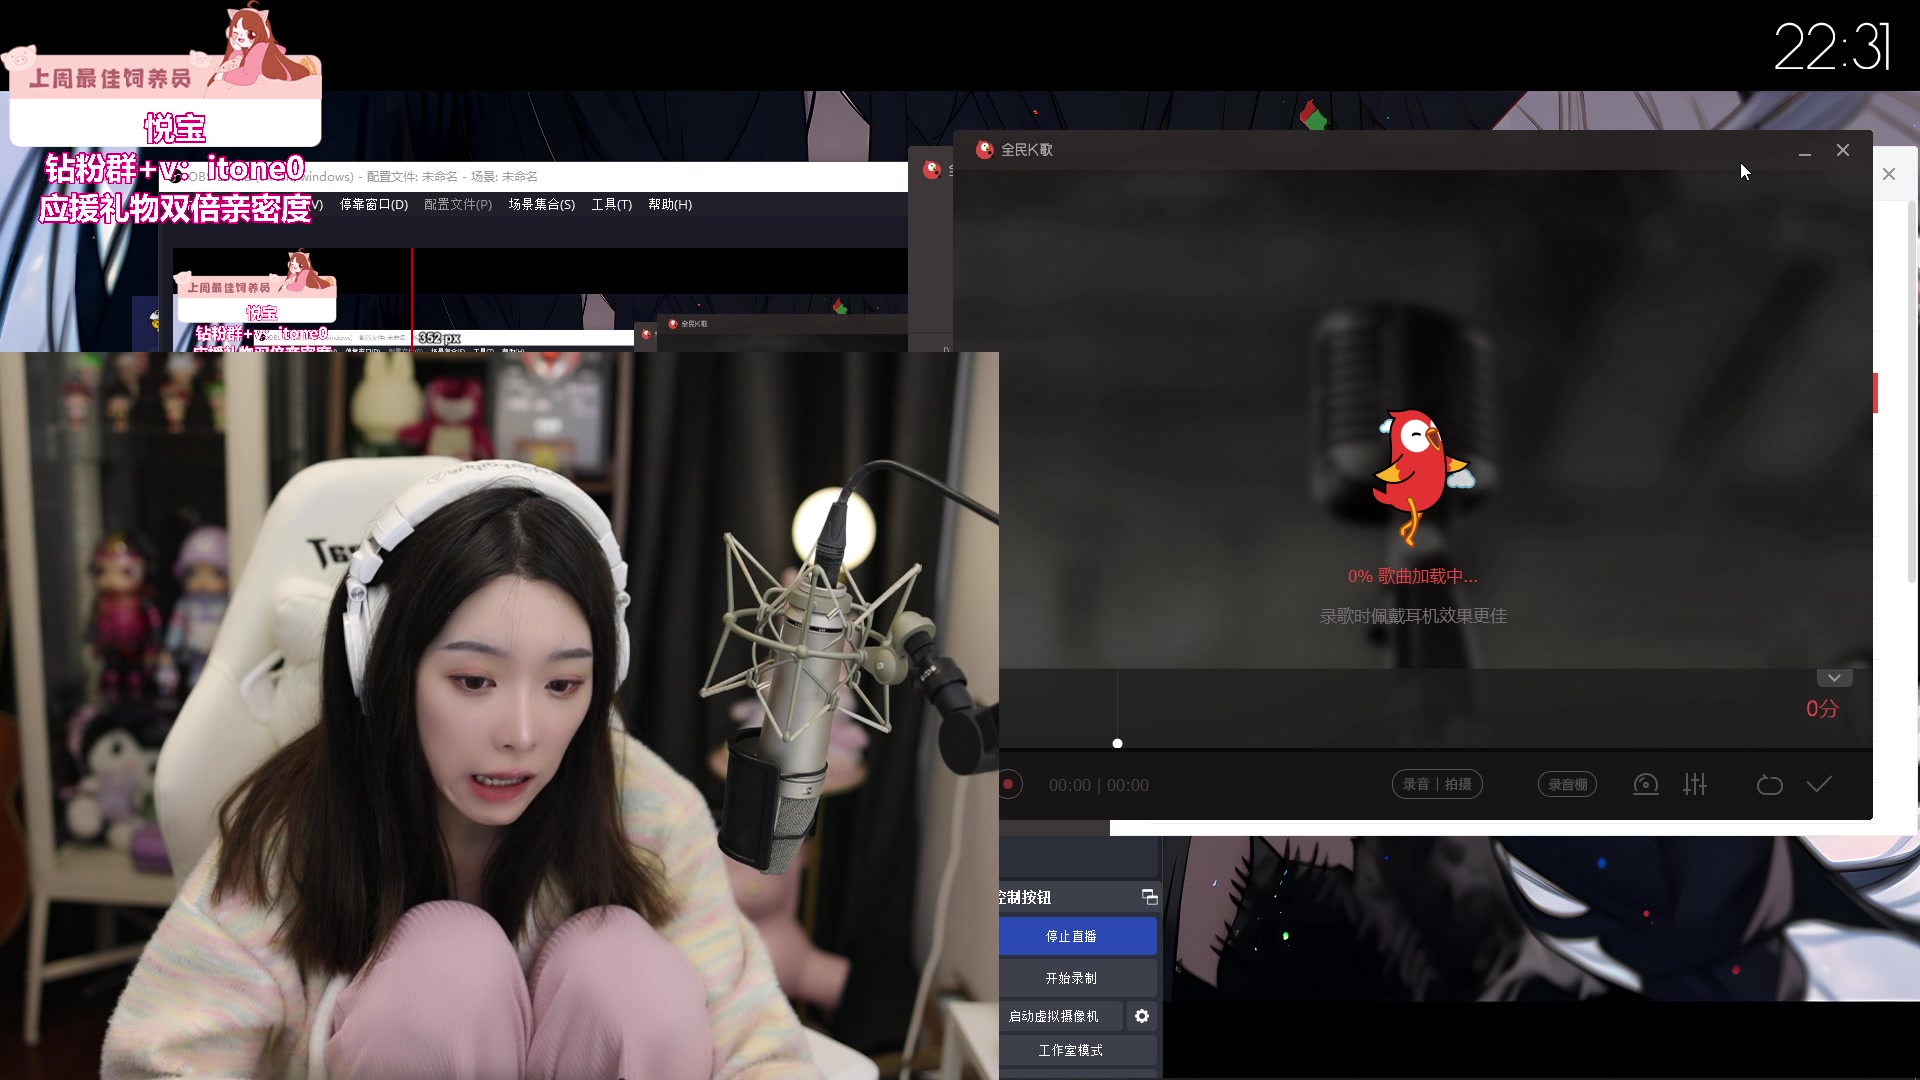Click the restart recording loop icon

tap(1769, 785)
